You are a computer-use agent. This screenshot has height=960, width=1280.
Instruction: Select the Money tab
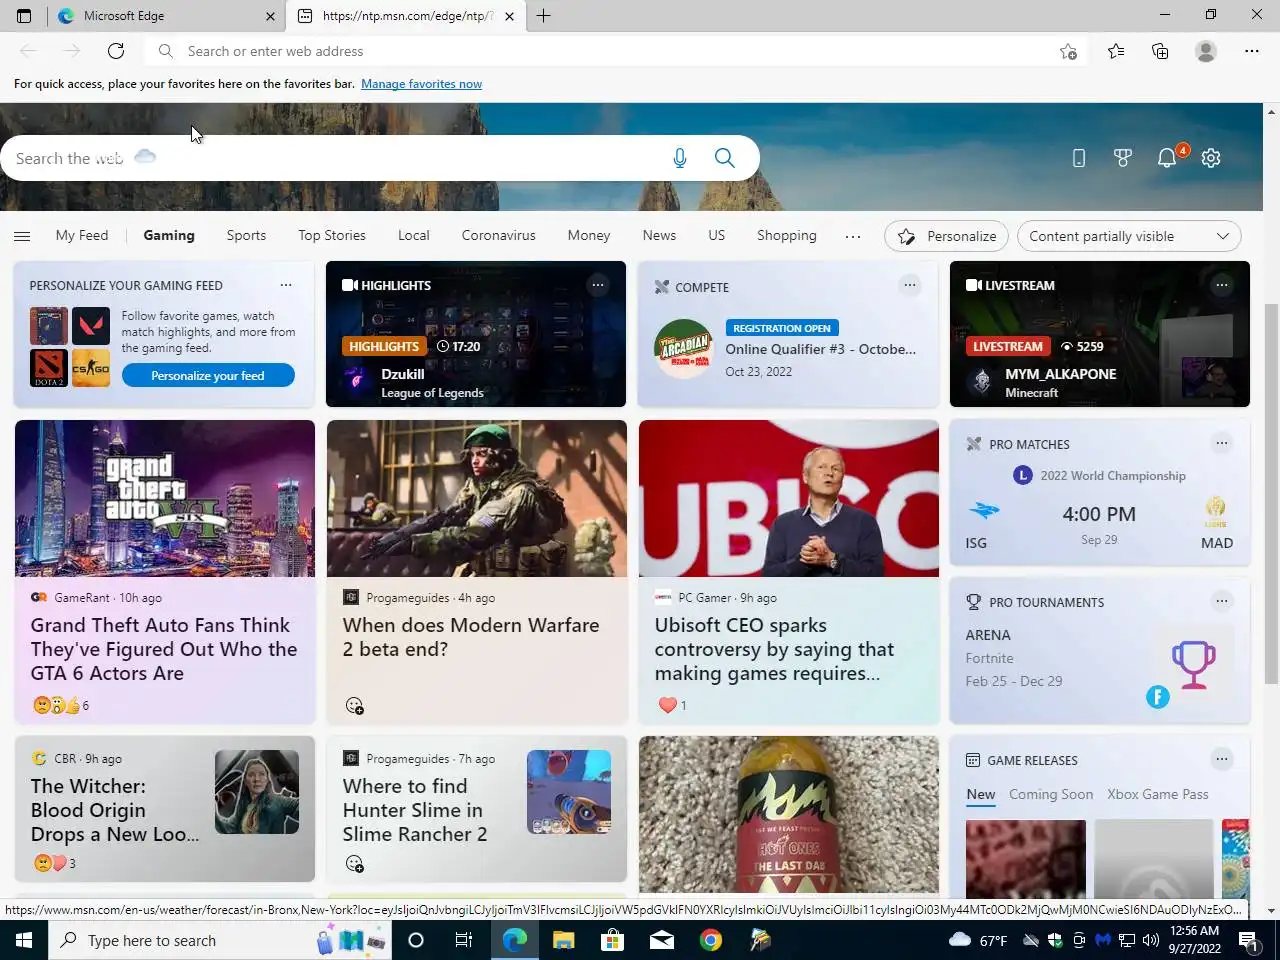click(x=589, y=236)
